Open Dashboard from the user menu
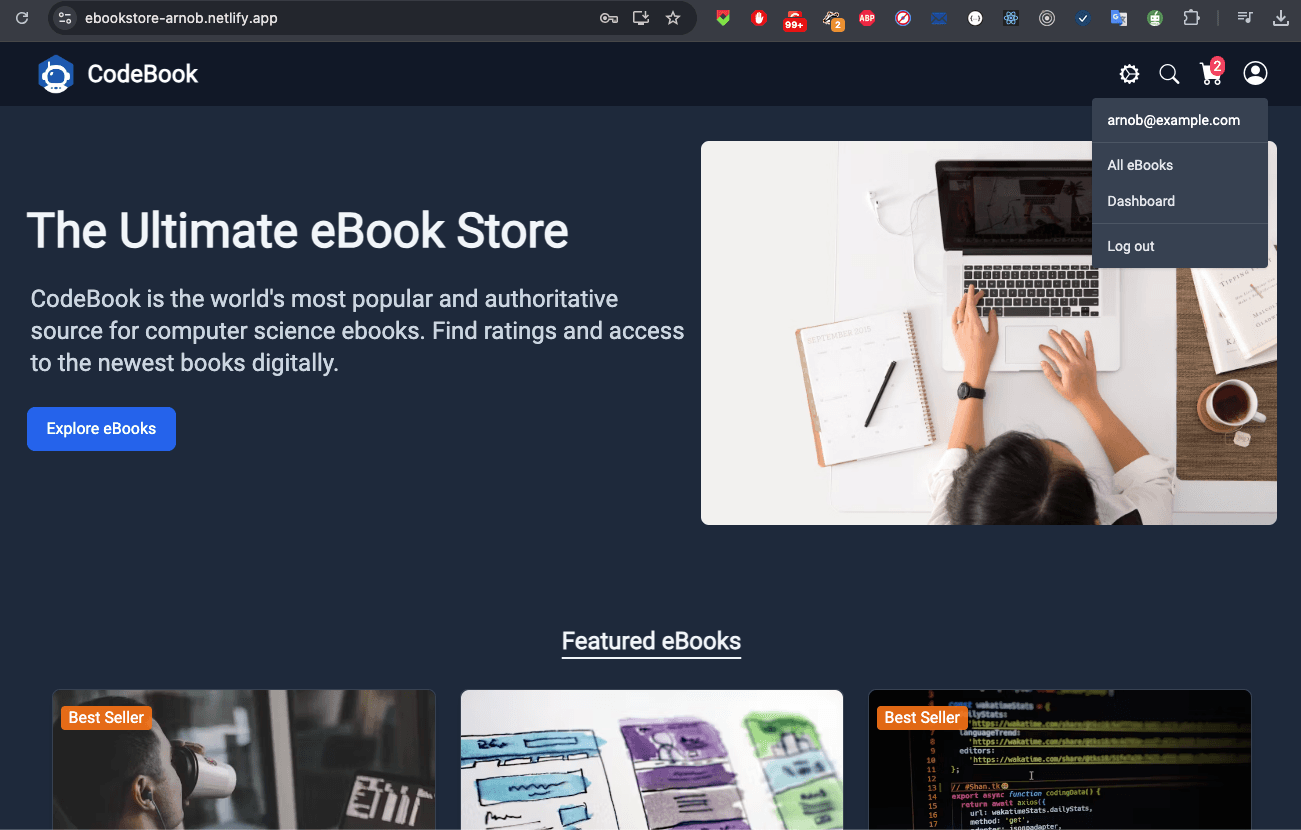This screenshot has width=1301, height=830. tap(1141, 201)
